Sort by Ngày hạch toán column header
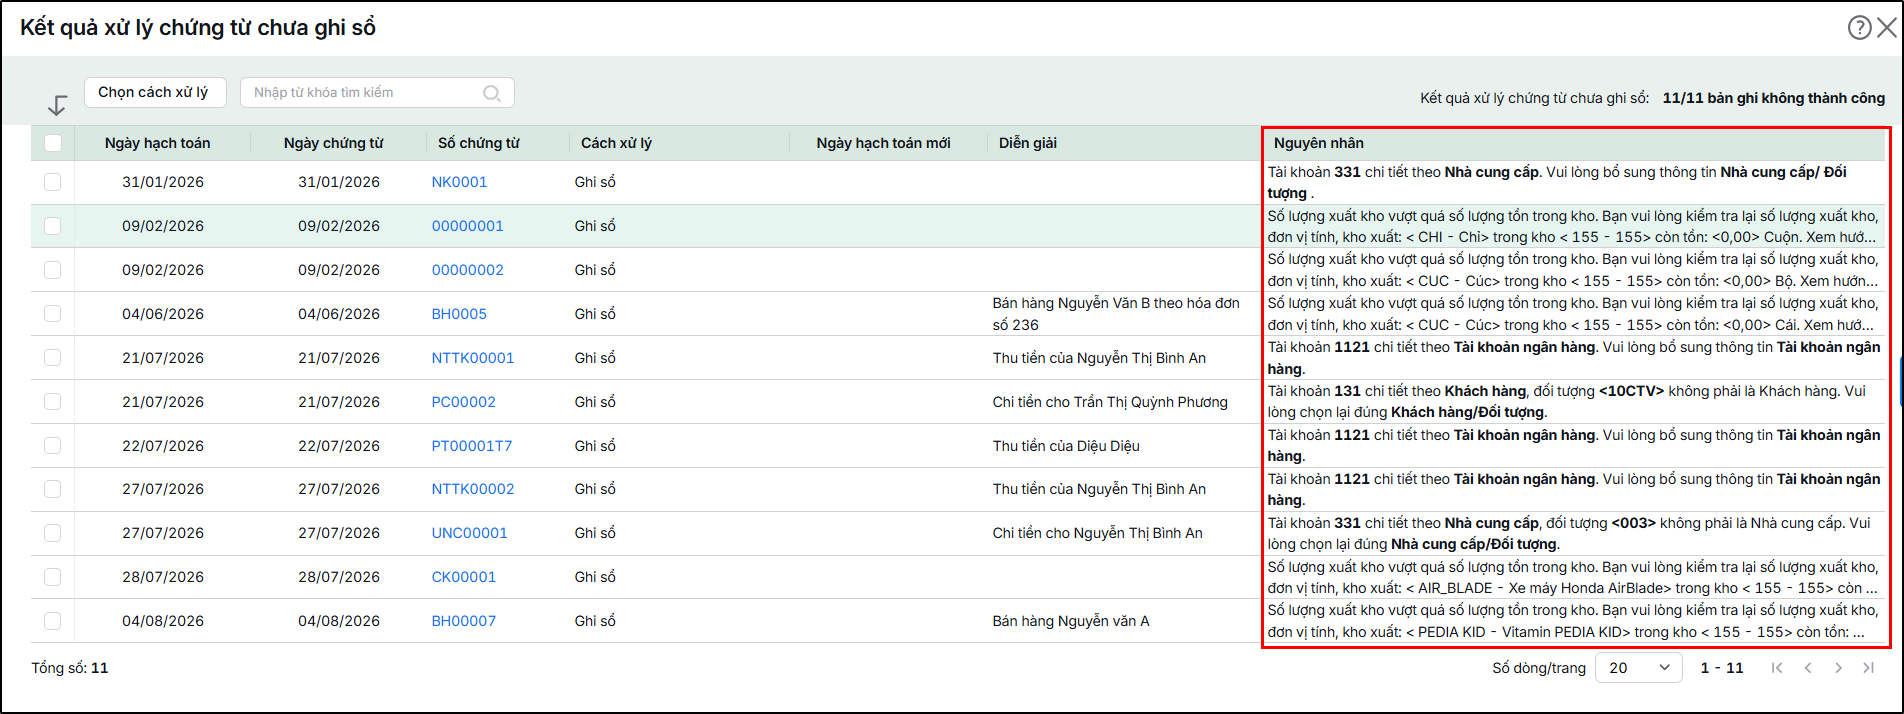The height and width of the screenshot is (714, 1904). click(157, 143)
